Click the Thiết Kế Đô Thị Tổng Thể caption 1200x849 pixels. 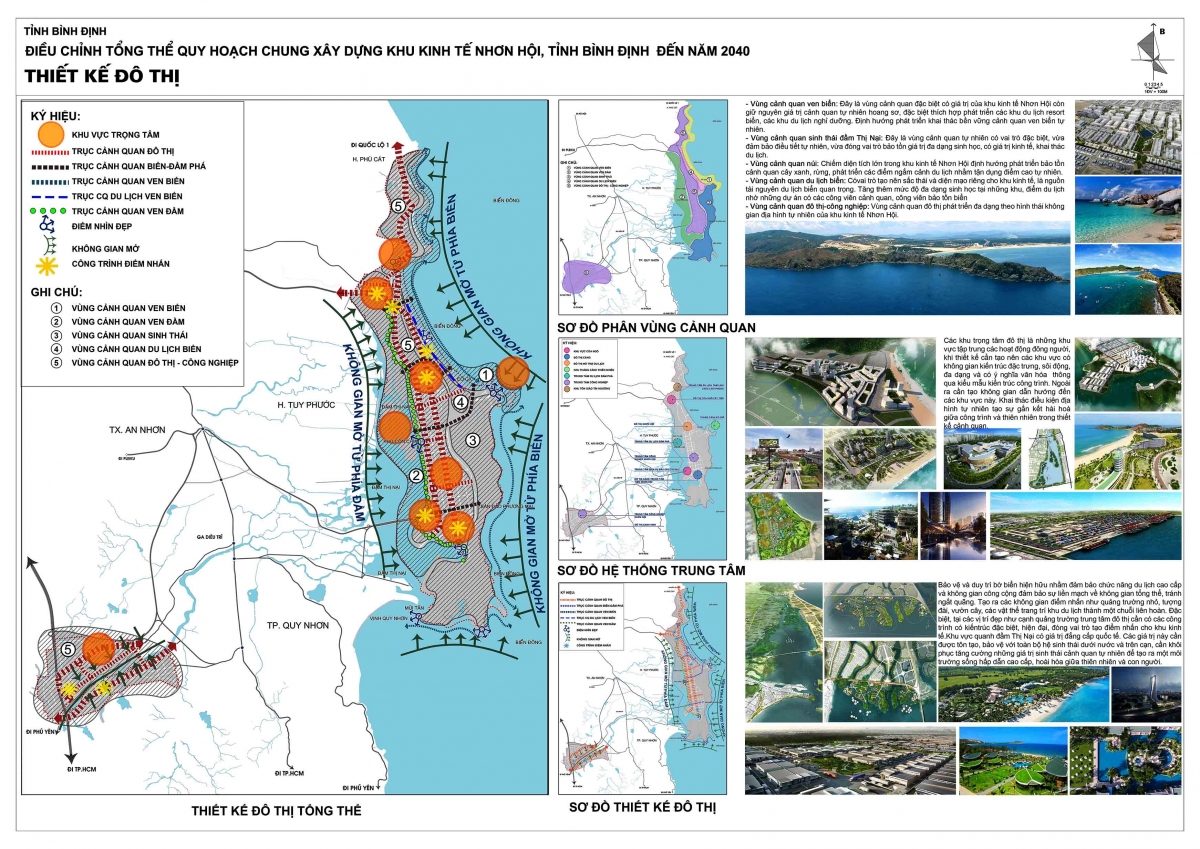point(276,810)
